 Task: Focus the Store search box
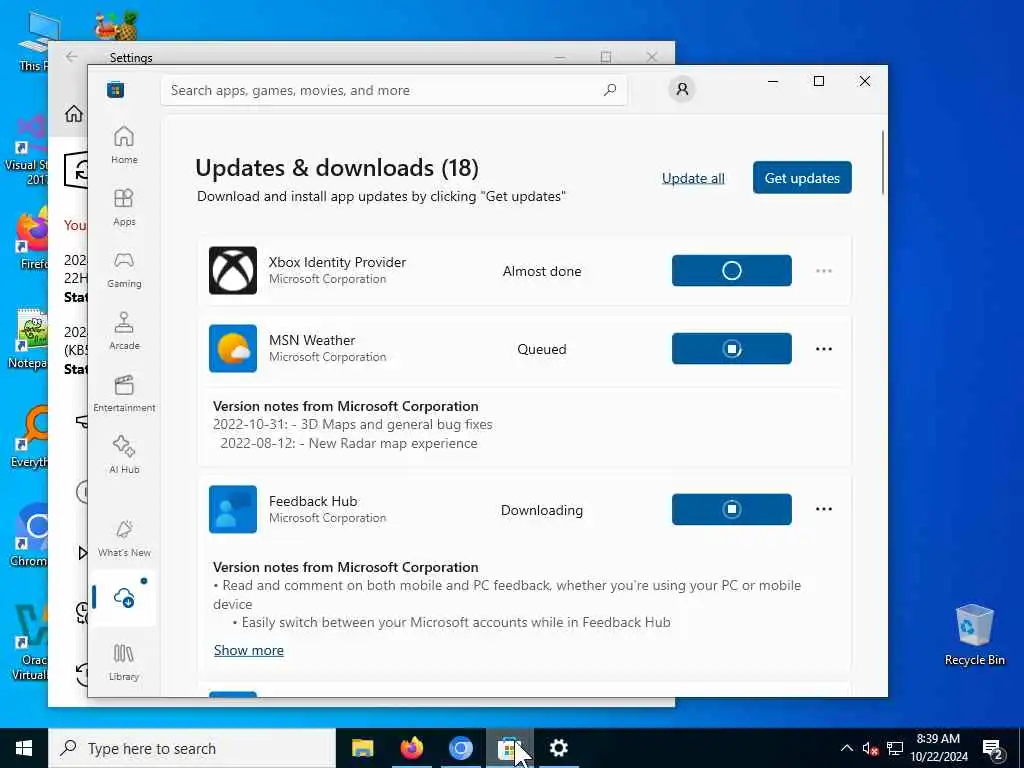pos(394,90)
